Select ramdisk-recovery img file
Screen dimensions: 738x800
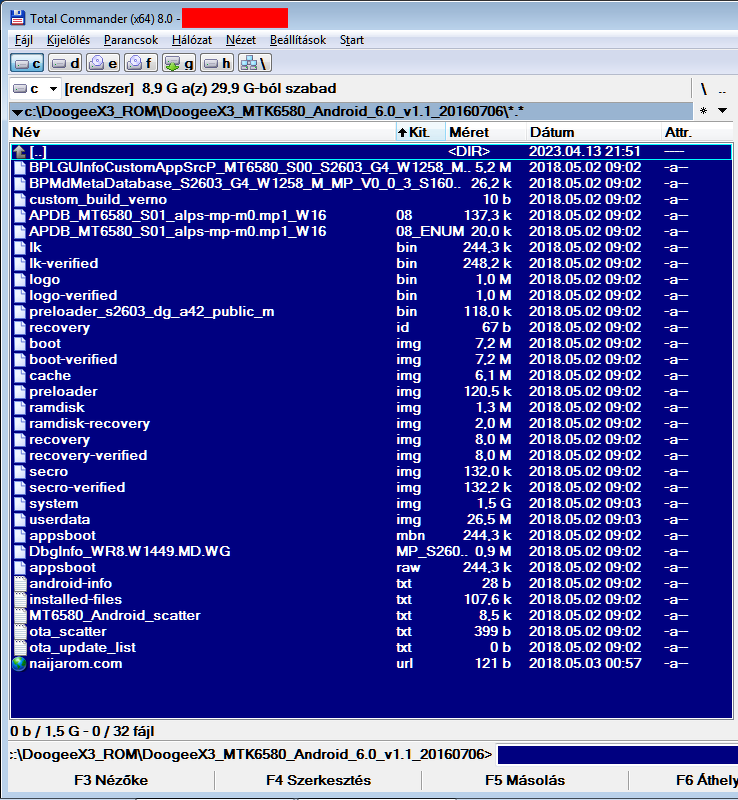coord(372,423)
